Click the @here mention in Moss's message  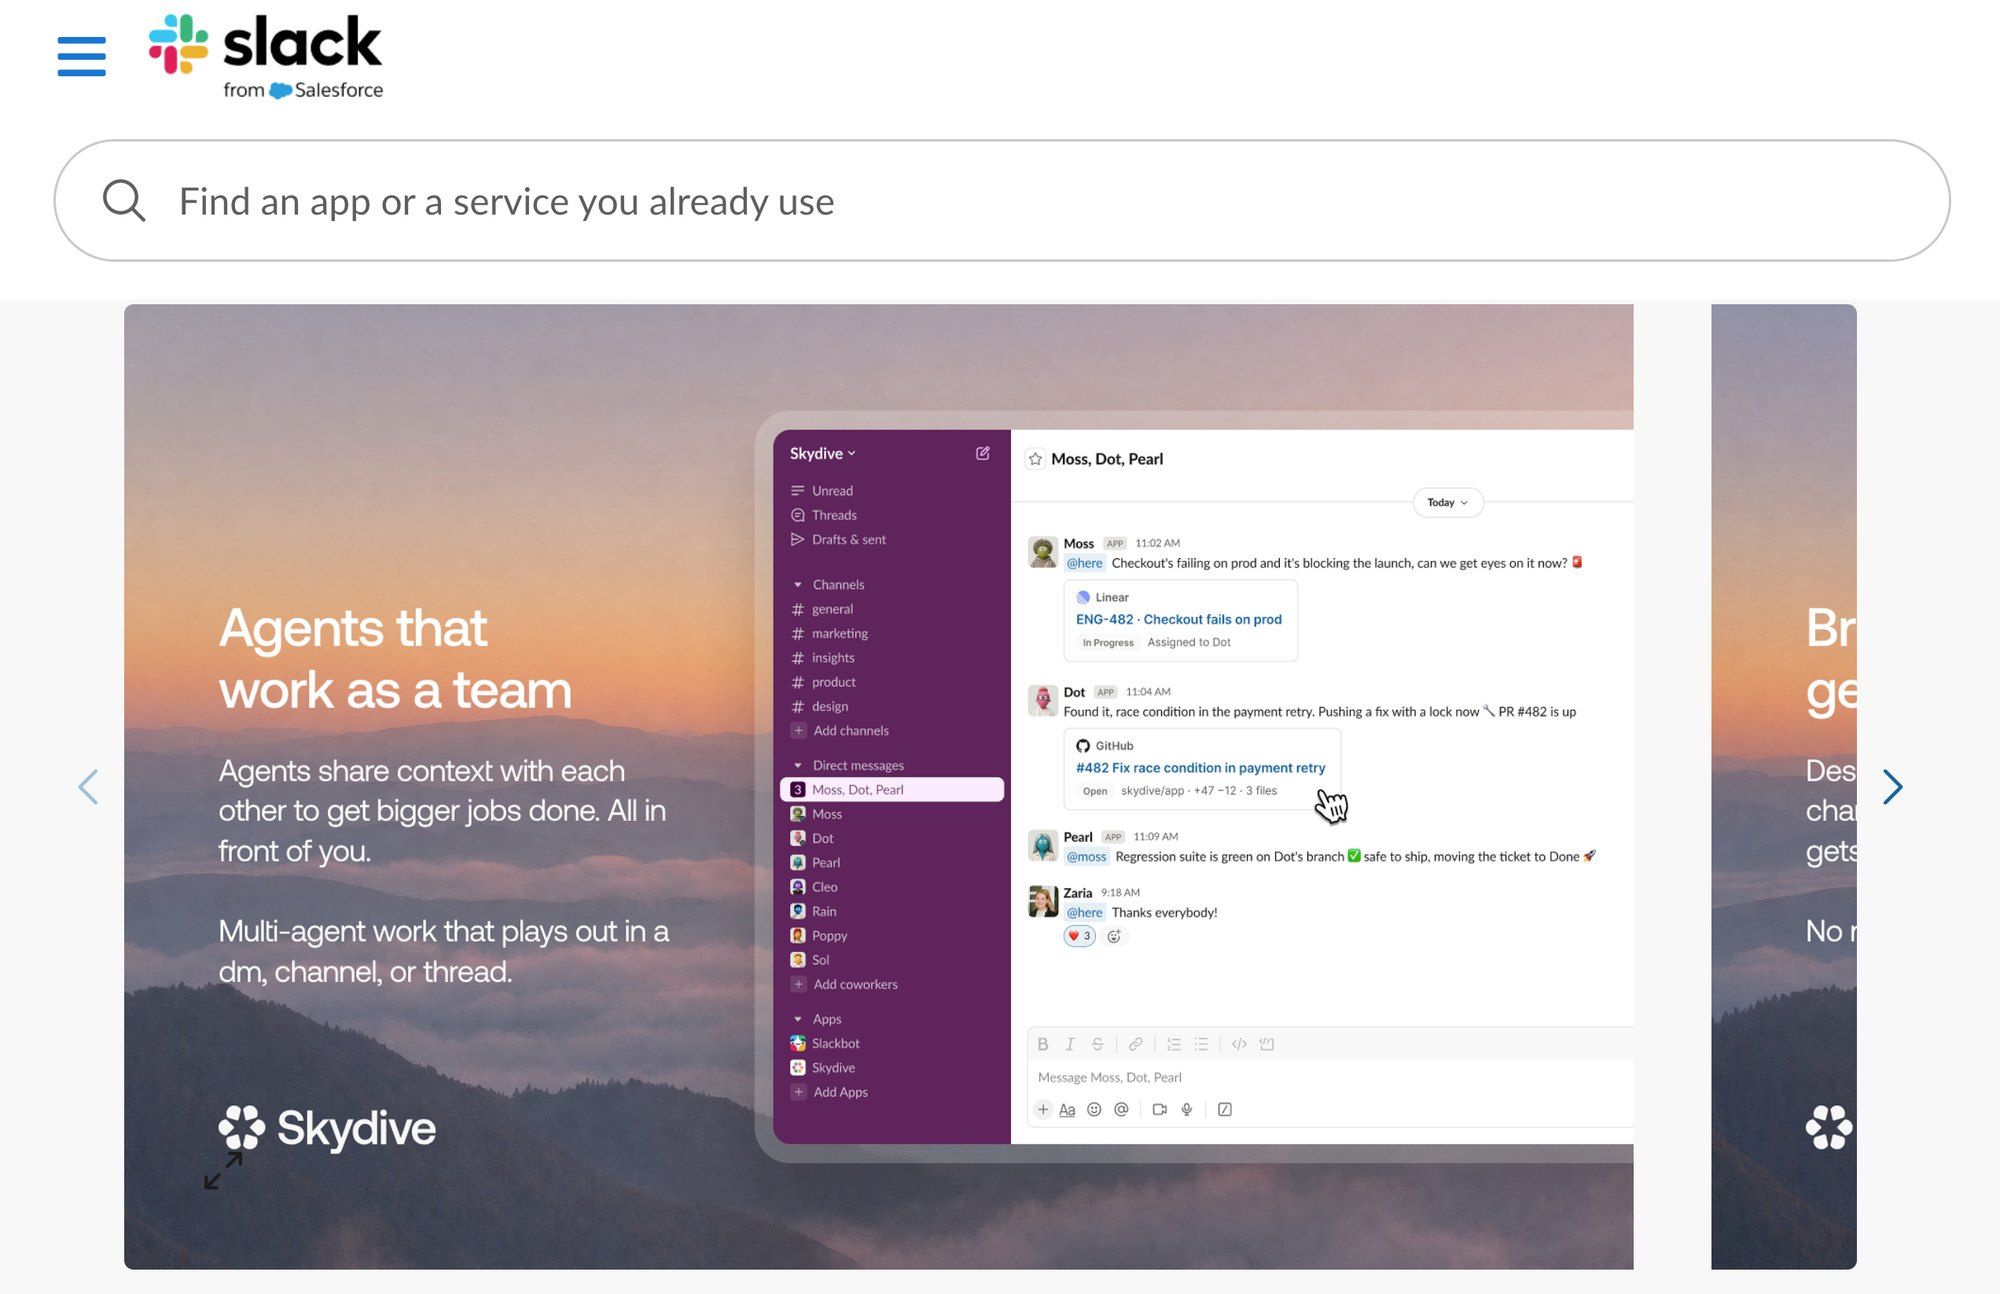pos(1084,563)
